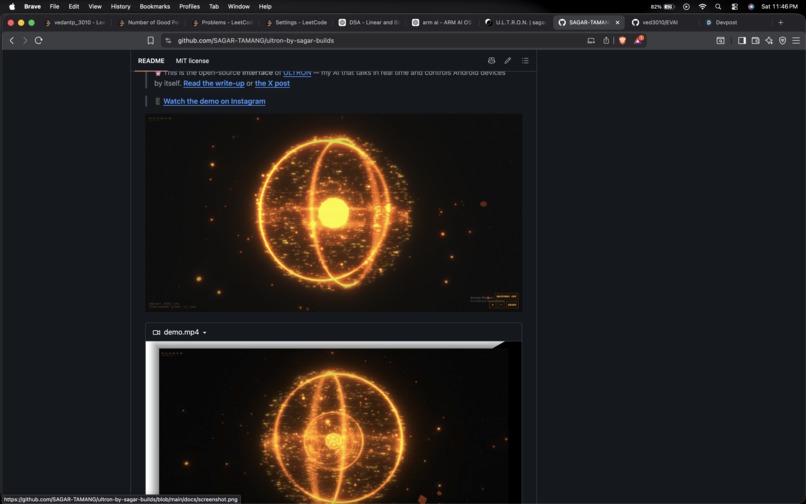Viewport: 806px width, 504px height.
Task: Click the screen recording menu bar icon
Action: 686,7
